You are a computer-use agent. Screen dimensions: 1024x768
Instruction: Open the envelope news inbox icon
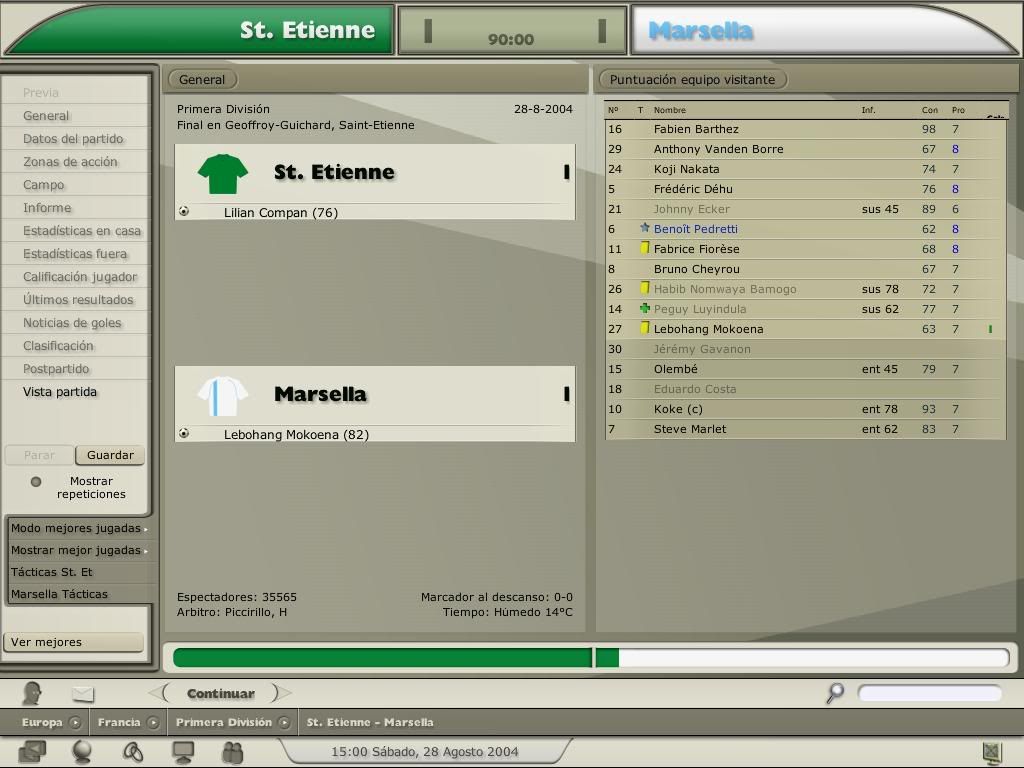[83, 694]
